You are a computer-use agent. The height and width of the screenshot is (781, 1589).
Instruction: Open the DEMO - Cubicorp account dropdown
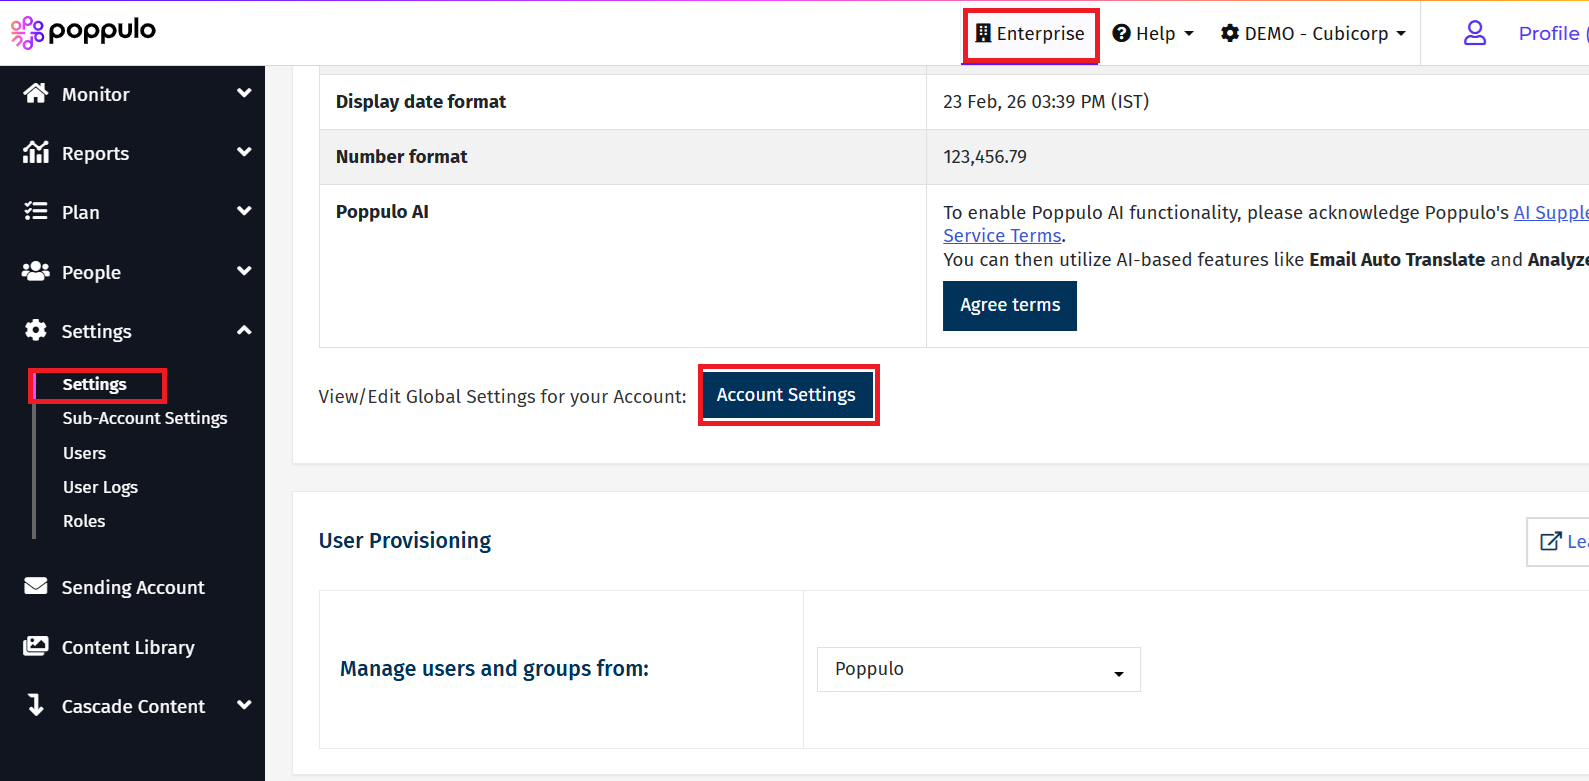(1313, 33)
